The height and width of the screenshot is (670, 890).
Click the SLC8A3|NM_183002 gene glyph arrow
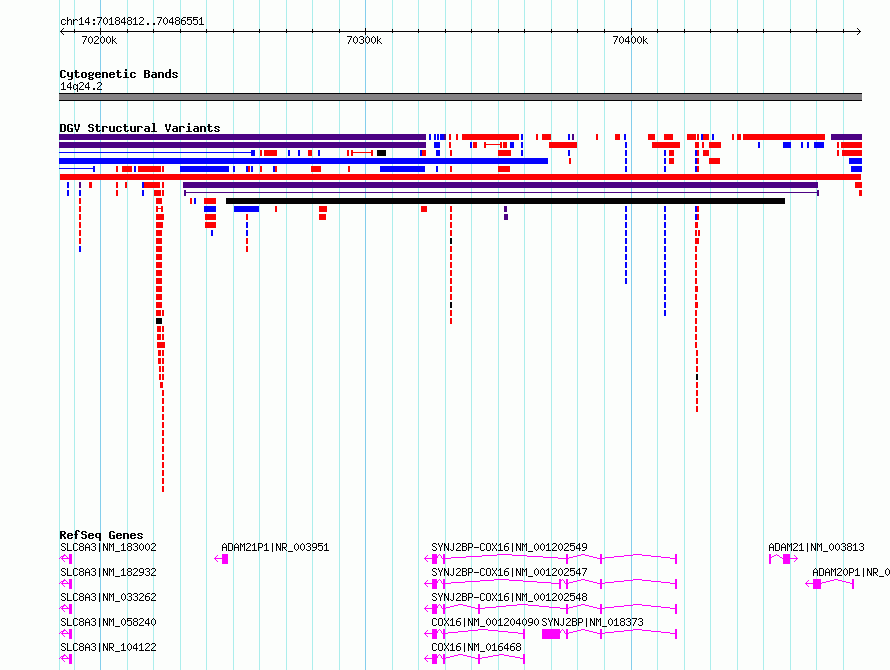pos(66,559)
